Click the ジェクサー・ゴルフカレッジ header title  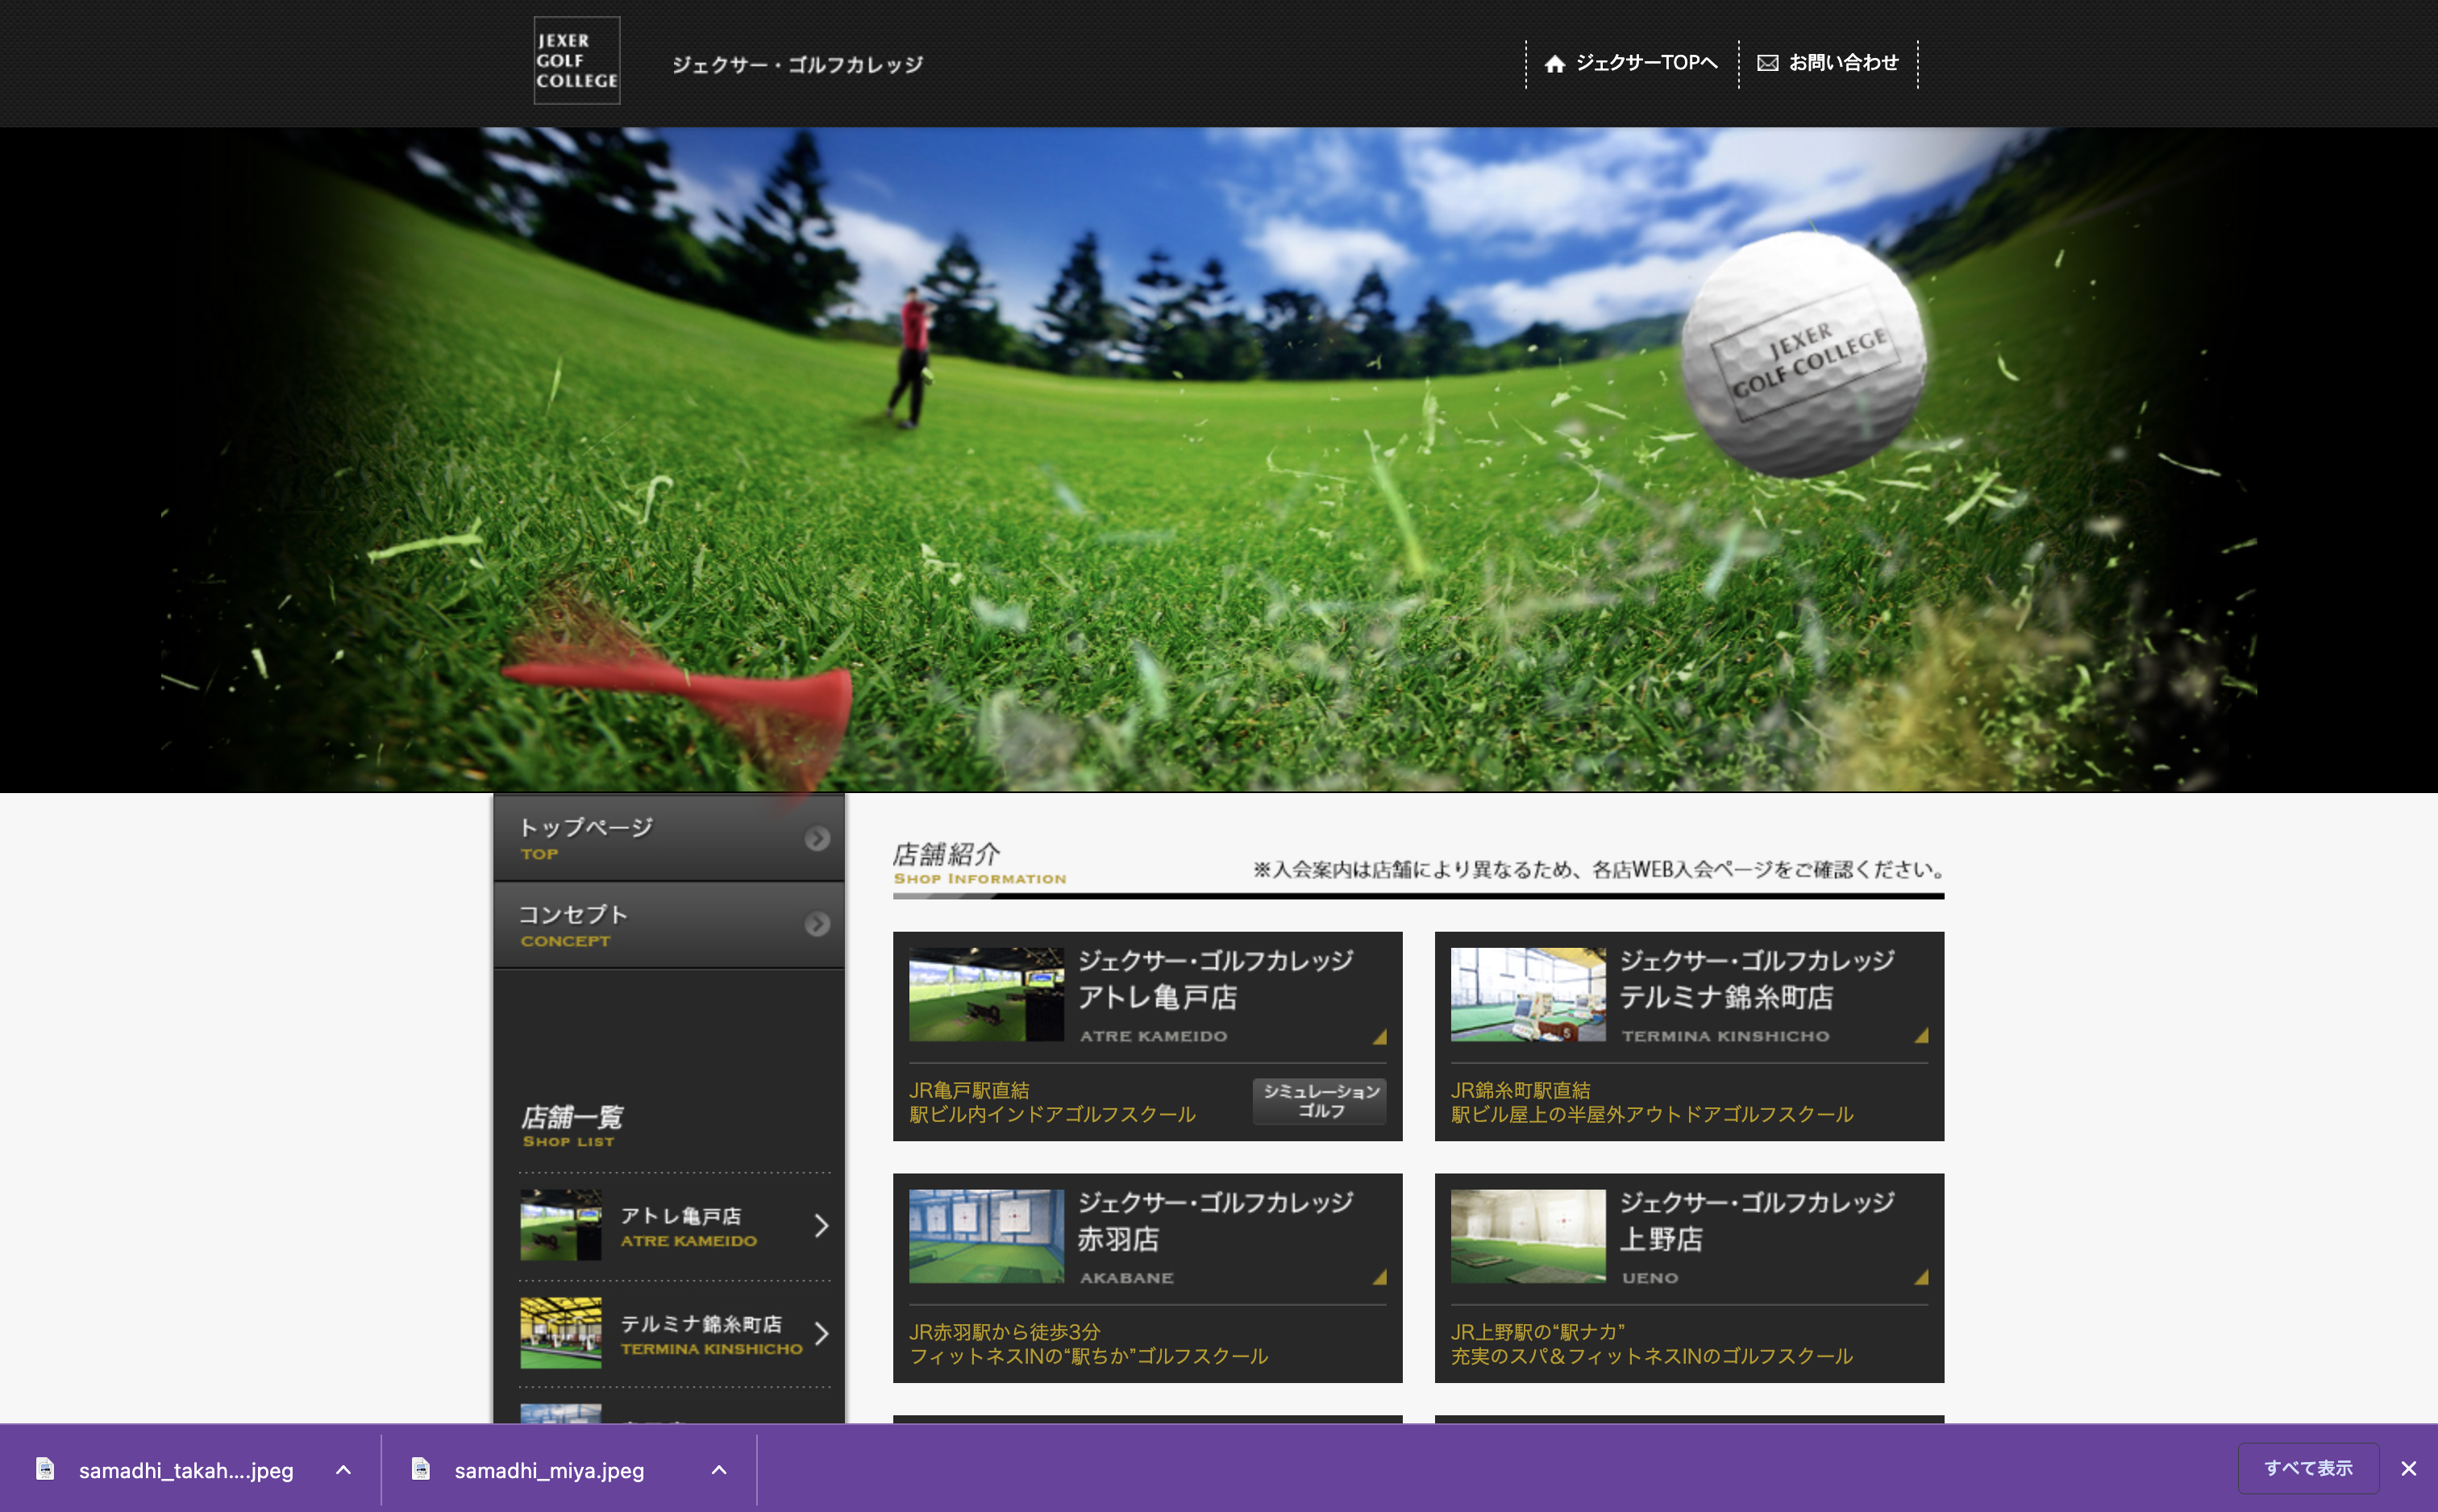click(797, 65)
